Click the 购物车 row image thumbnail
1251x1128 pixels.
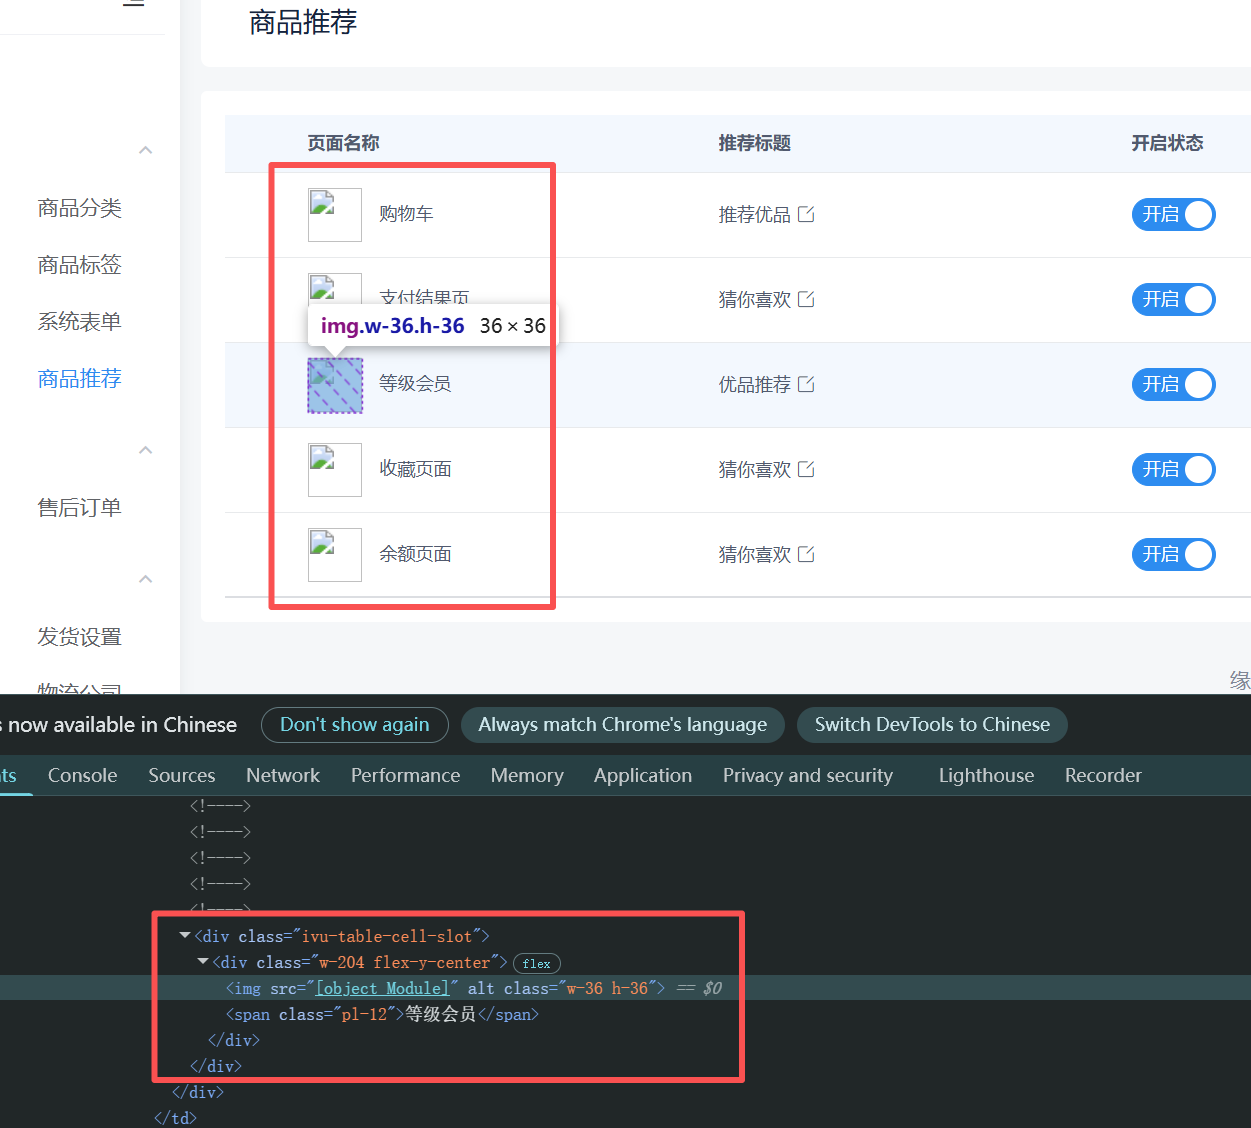[334, 215]
